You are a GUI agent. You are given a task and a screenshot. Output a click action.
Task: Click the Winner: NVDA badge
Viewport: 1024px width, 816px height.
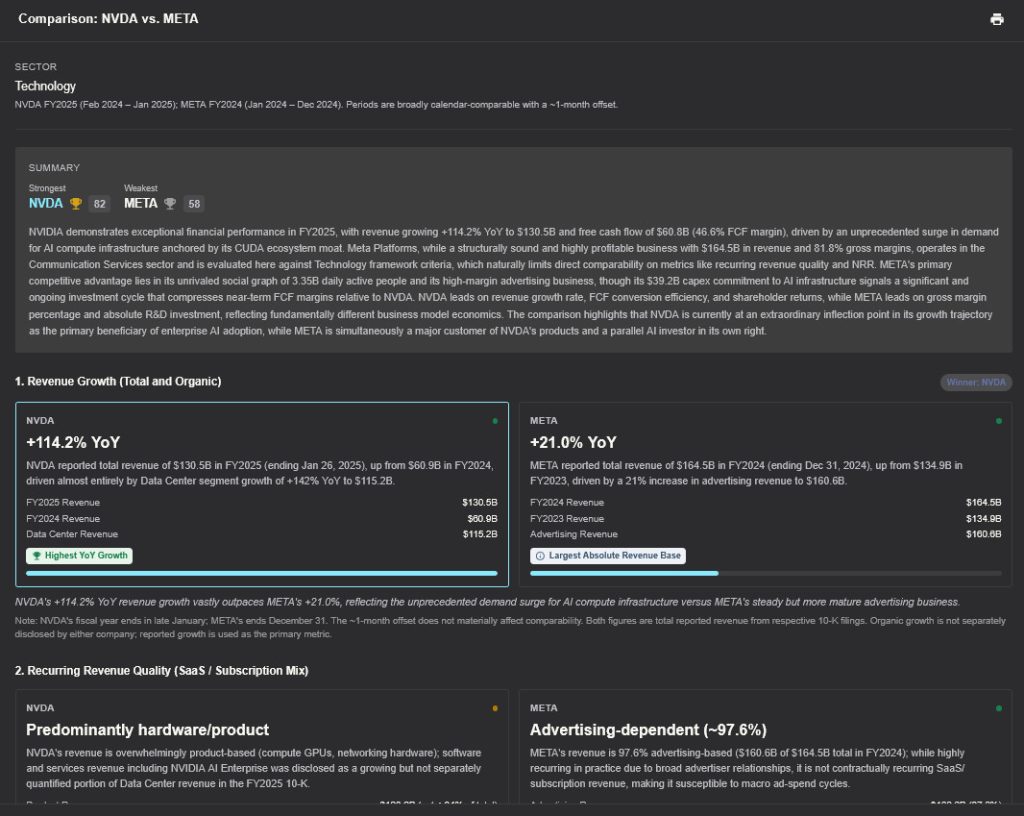pyautogui.click(x=976, y=382)
